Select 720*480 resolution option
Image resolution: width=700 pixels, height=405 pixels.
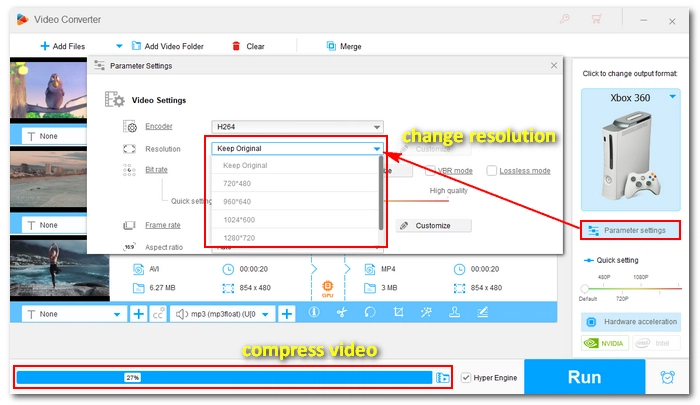[295, 184]
